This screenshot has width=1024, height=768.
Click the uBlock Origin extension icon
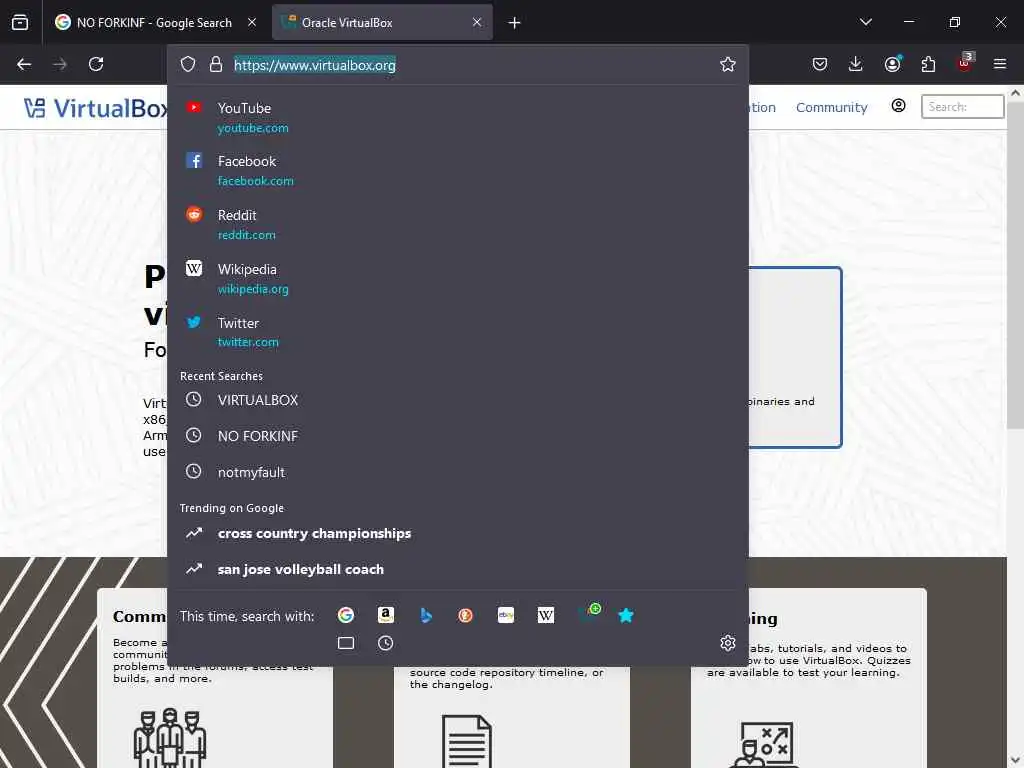tap(965, 63)
